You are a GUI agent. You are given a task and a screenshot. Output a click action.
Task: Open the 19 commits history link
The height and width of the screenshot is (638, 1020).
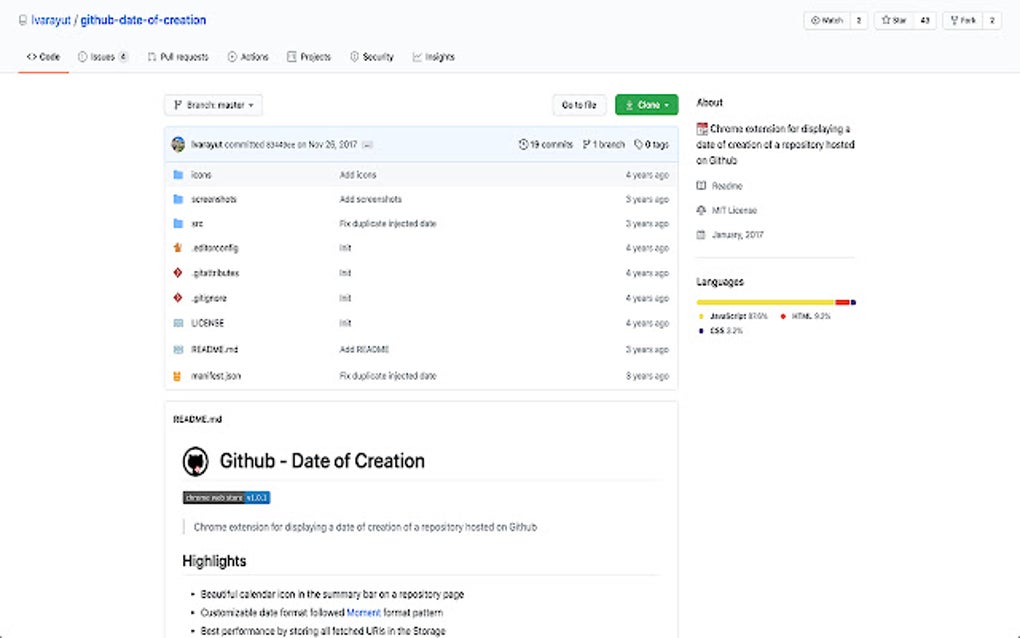tap(546, 145)
